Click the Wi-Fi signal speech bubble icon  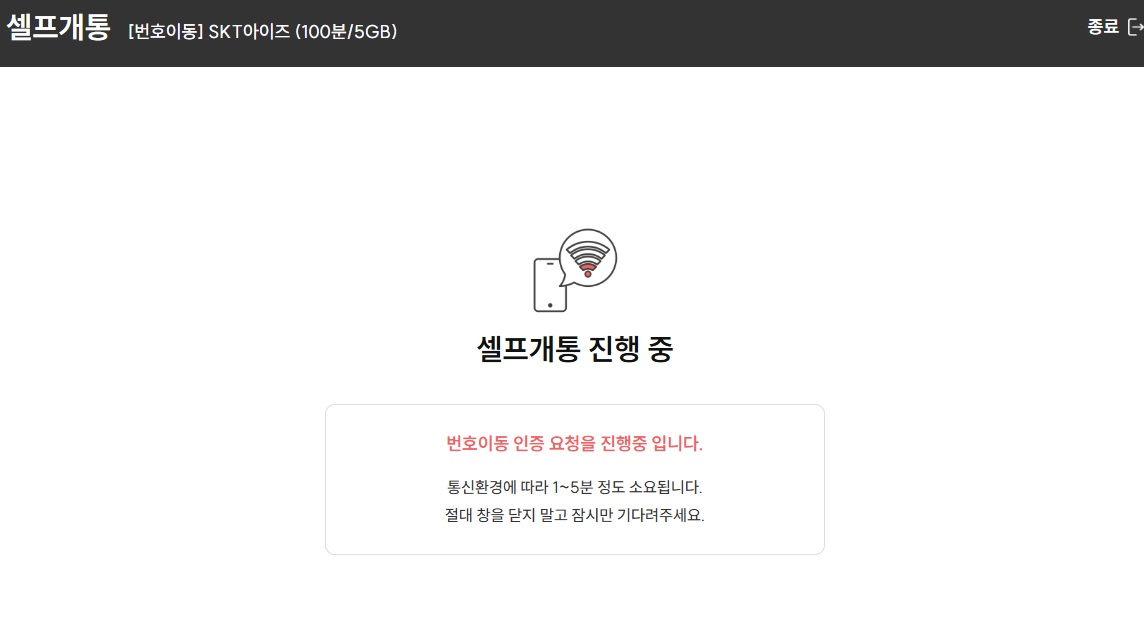point(587,258)
